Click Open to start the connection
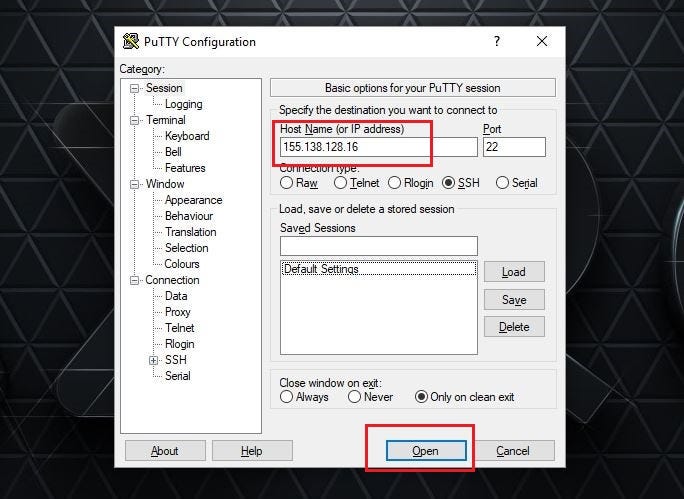The height and width of the screenshot is (499, 684). (x=426, y=451)
